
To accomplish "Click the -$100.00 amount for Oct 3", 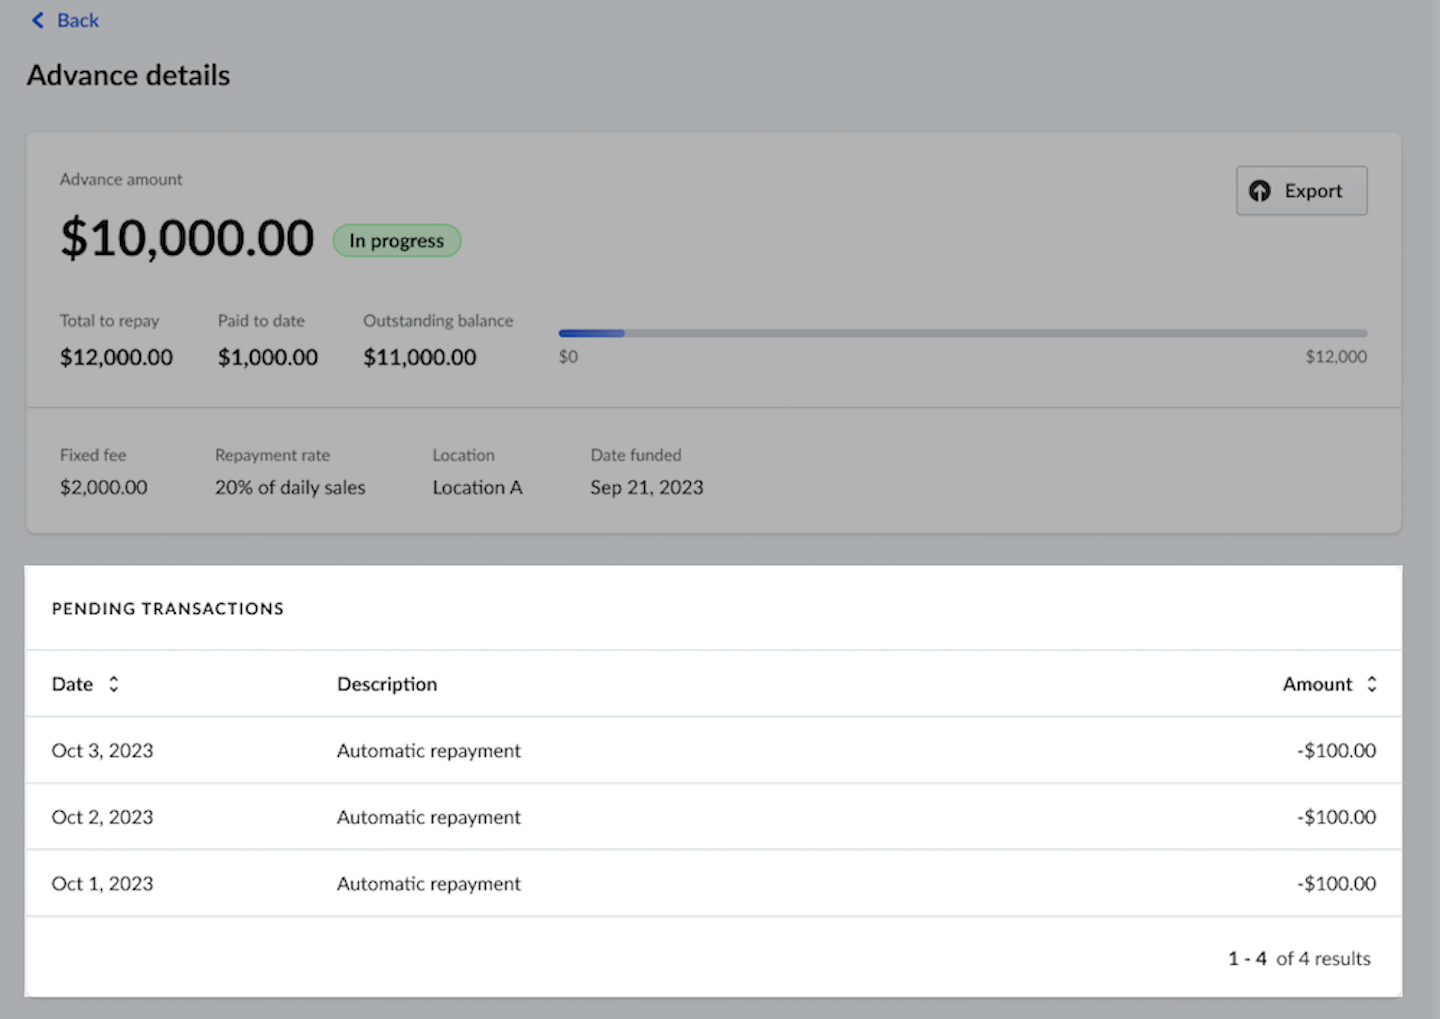I will (1336, 751).
